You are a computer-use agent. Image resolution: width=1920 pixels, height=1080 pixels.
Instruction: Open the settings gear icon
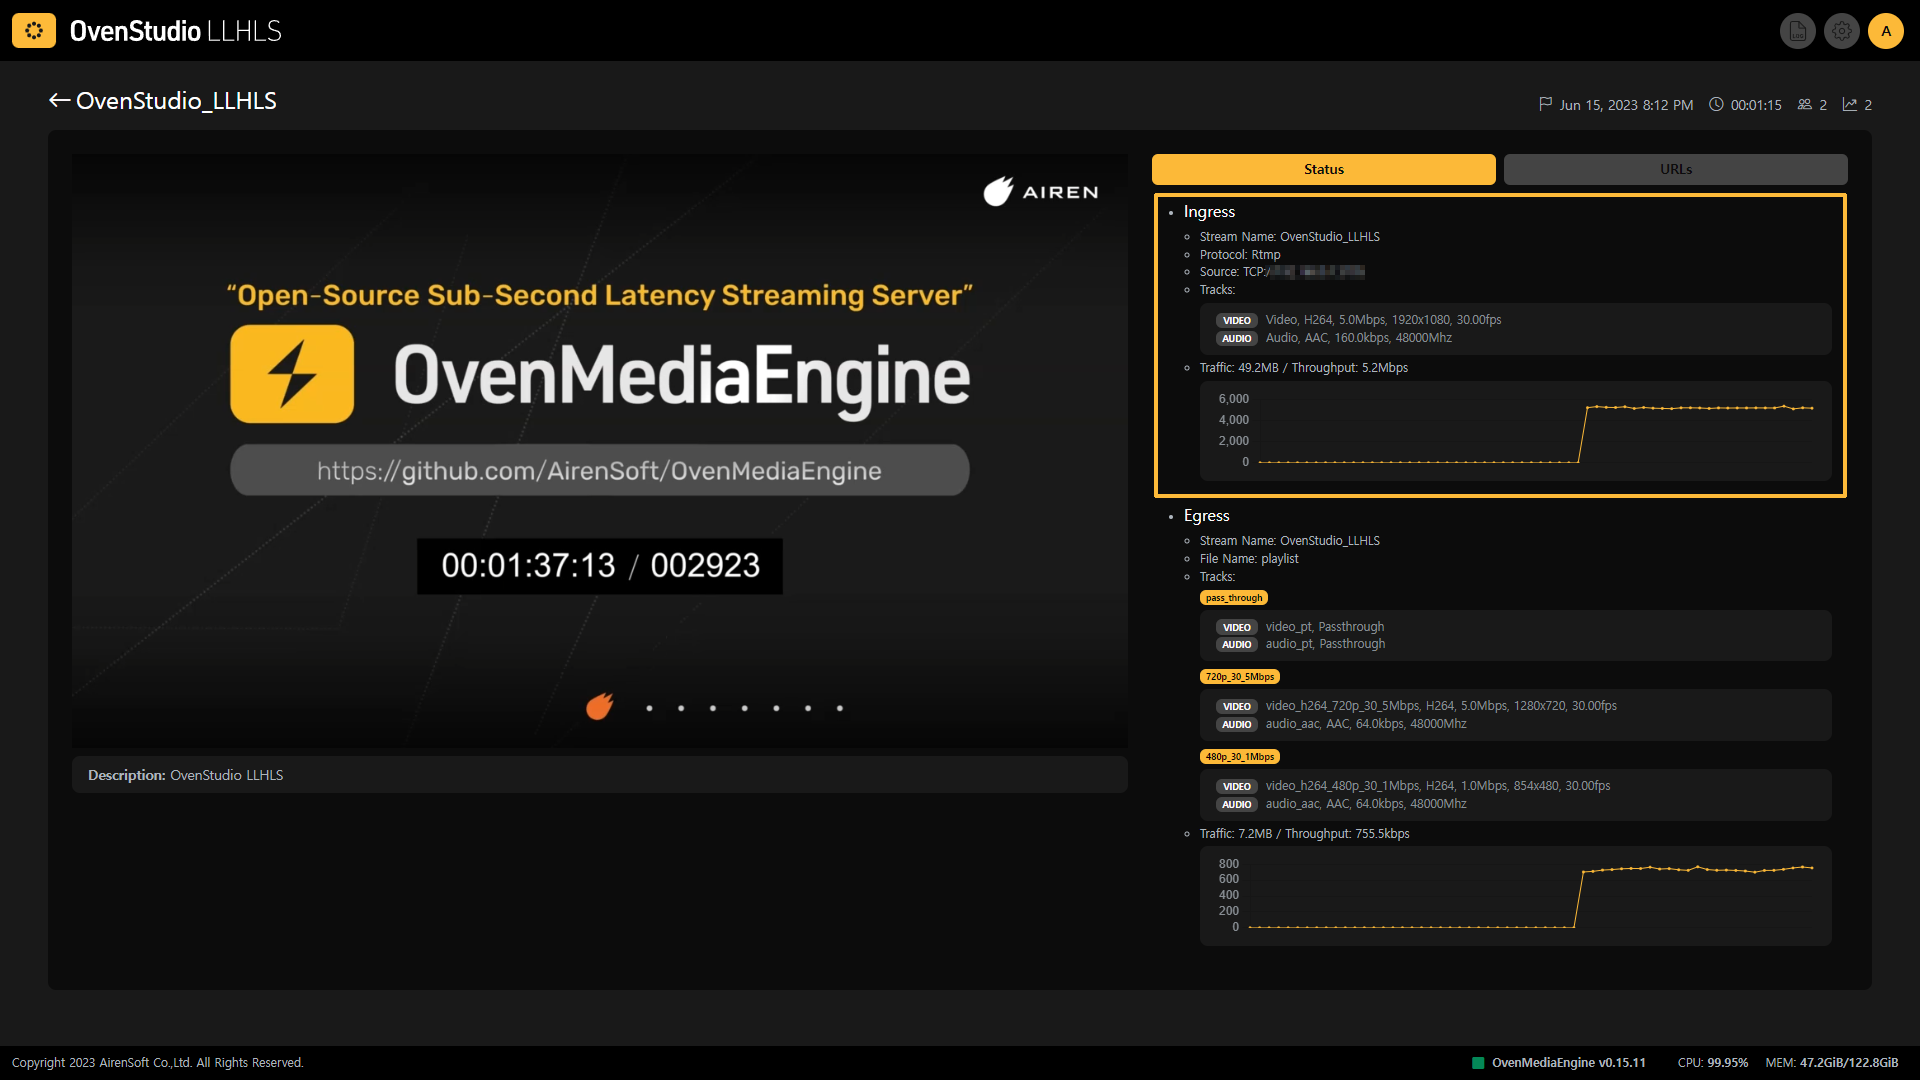(x=1841, y=31)
